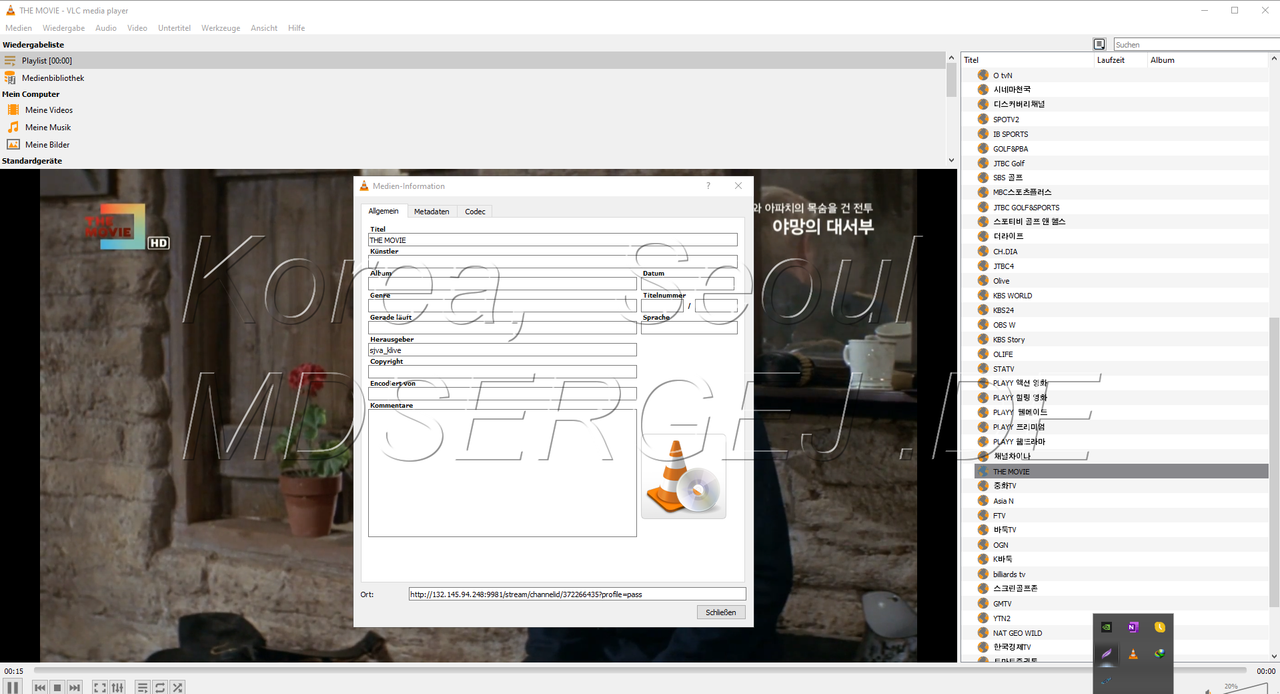Viewport: 1280px width, 694px height.
Task: Sort playlist by the Album column
Action: pyautogui.click(x=1208, y=60)
